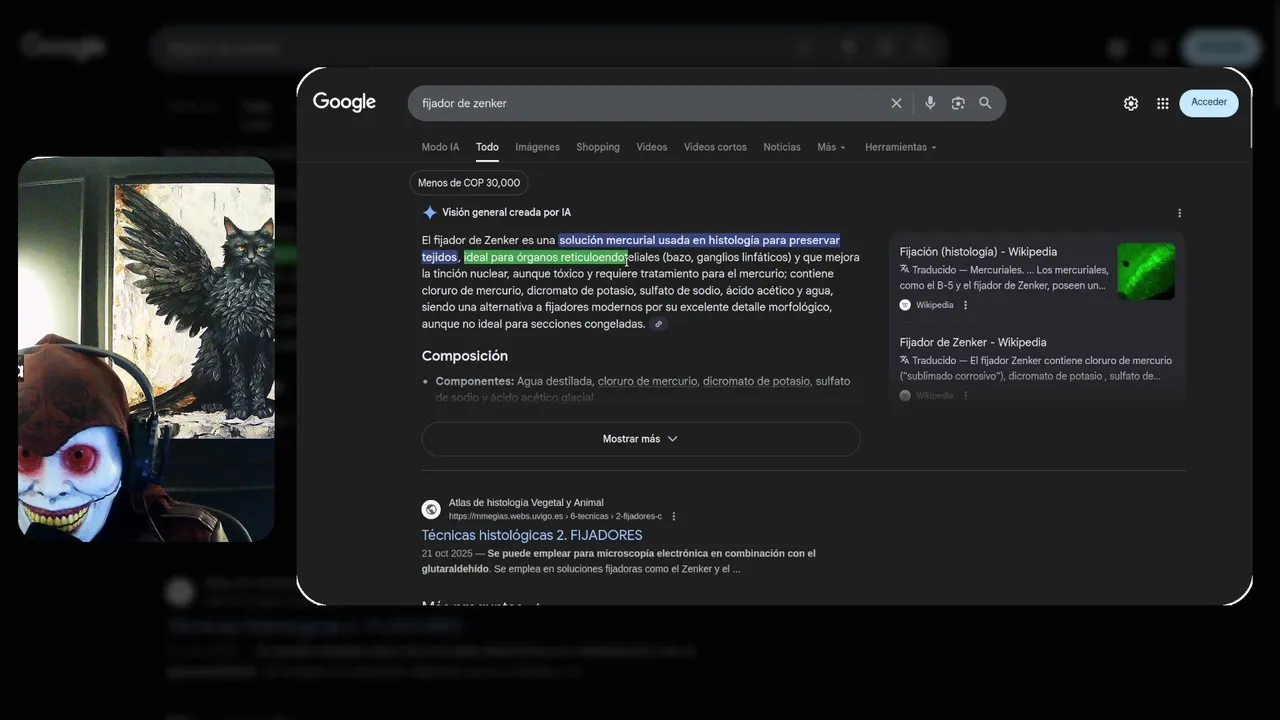This screenshot has height=720, width=1280.
Task: Click the magnifying glass search icon
Action: pyautogui.click(x=985, y=103)
